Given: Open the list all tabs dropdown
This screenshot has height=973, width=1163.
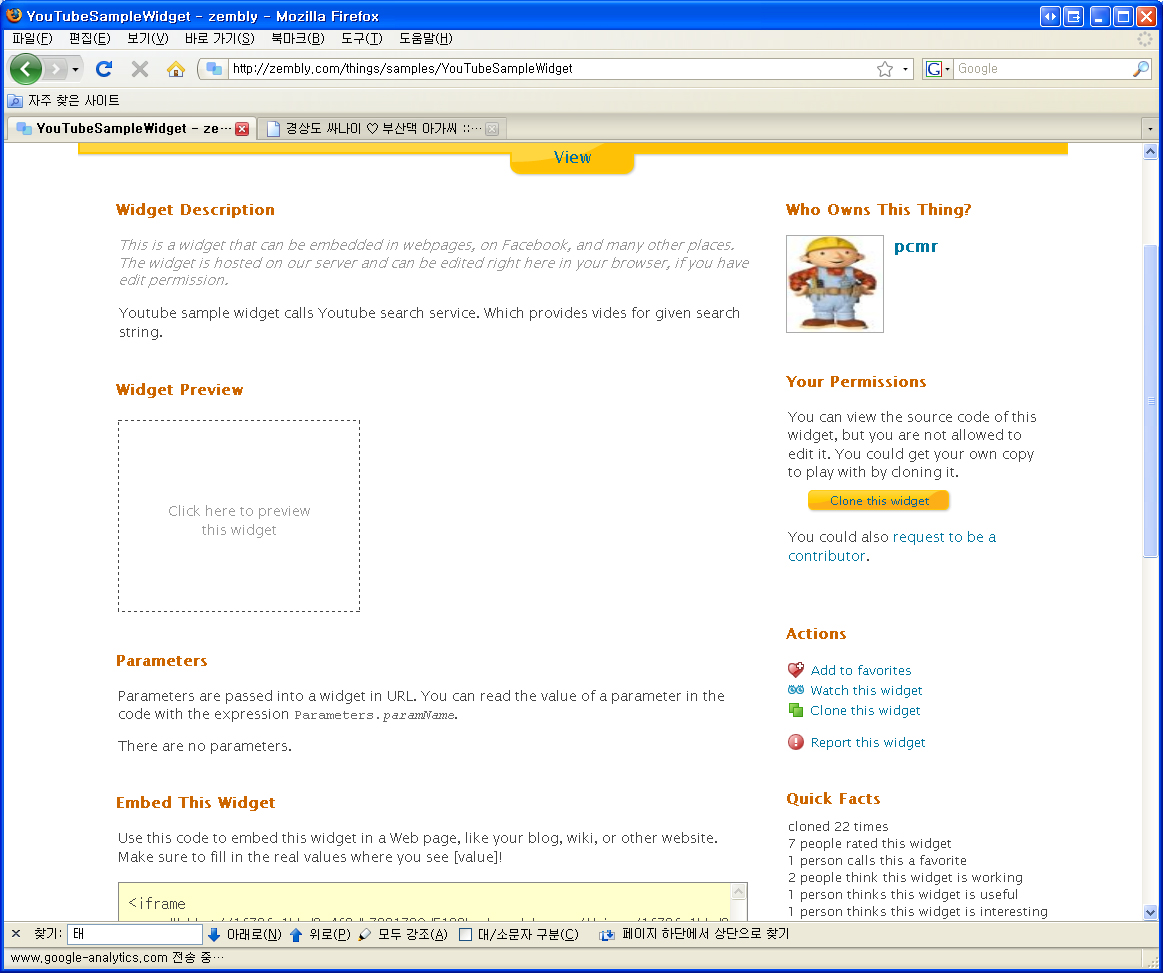Looking at the screenshot, I should 1150,129.
